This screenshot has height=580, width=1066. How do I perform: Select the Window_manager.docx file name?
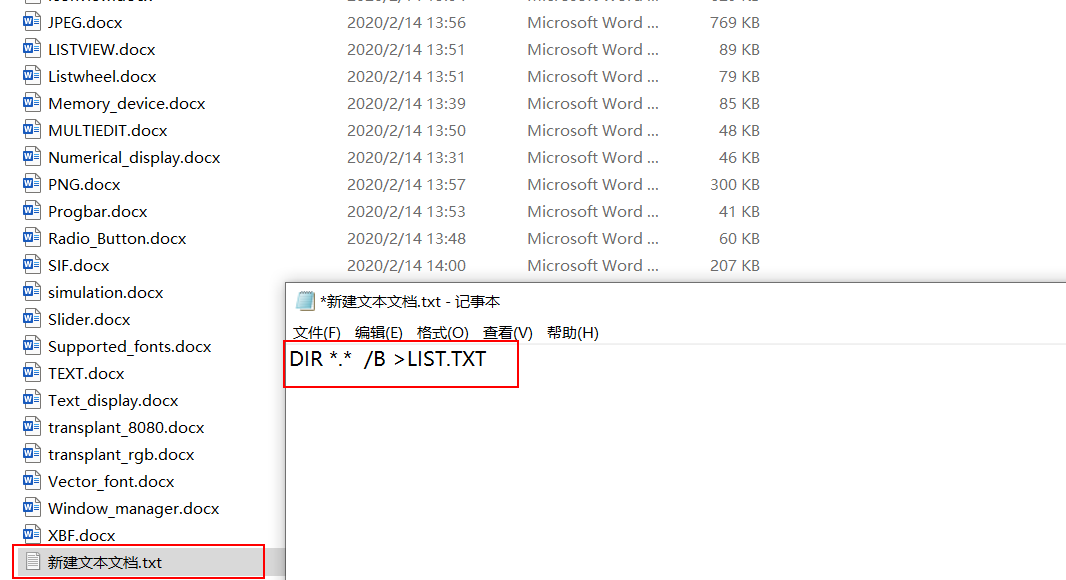click(133, 508)
